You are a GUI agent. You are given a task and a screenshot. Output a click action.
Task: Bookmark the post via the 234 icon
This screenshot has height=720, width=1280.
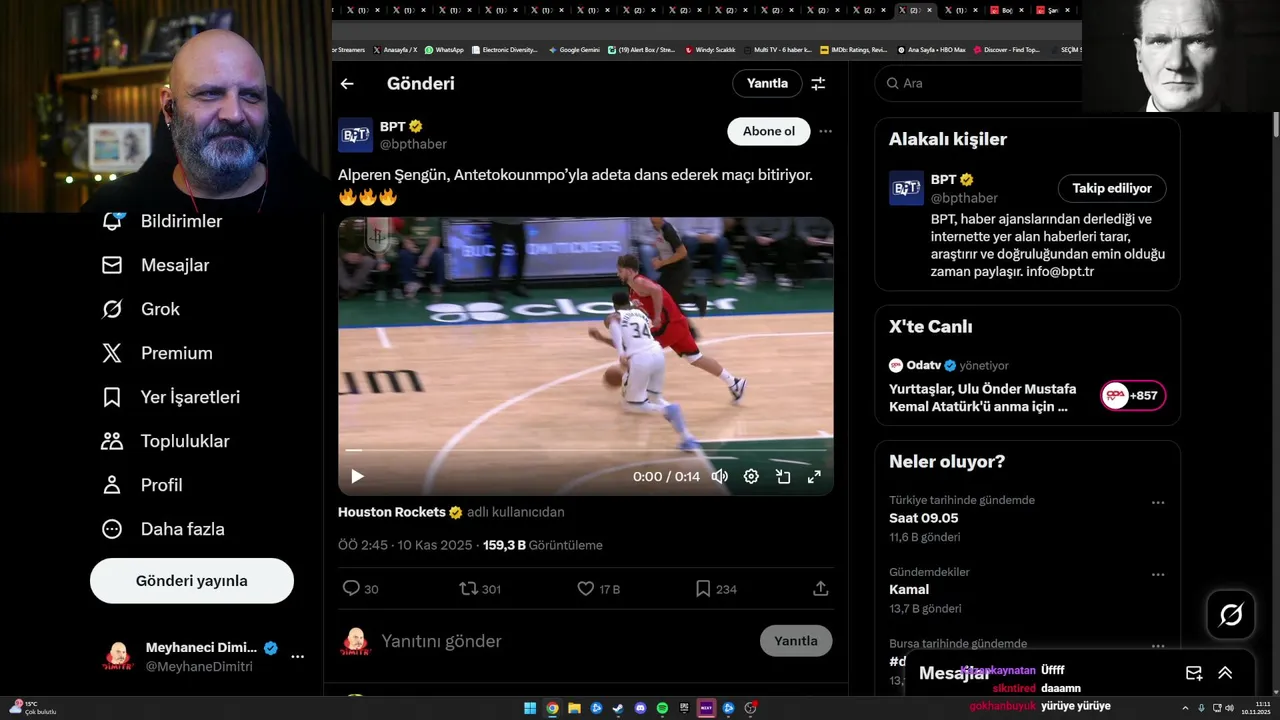pos(716,589)
